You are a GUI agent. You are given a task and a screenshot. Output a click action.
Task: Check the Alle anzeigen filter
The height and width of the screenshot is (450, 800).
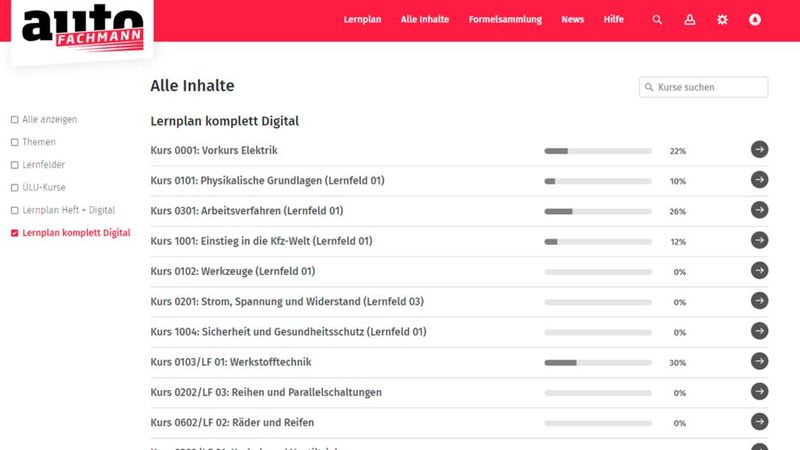14,119
